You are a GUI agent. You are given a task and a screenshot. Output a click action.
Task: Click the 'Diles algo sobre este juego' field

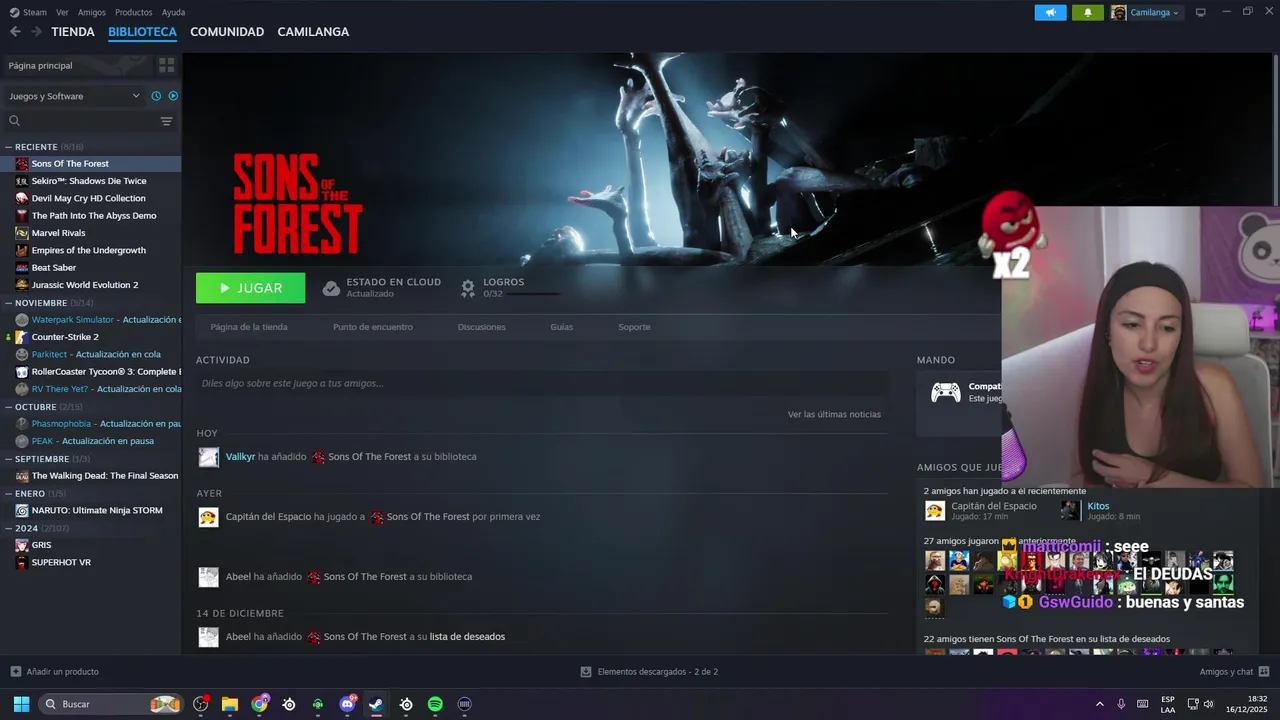[x=542, y=383]
